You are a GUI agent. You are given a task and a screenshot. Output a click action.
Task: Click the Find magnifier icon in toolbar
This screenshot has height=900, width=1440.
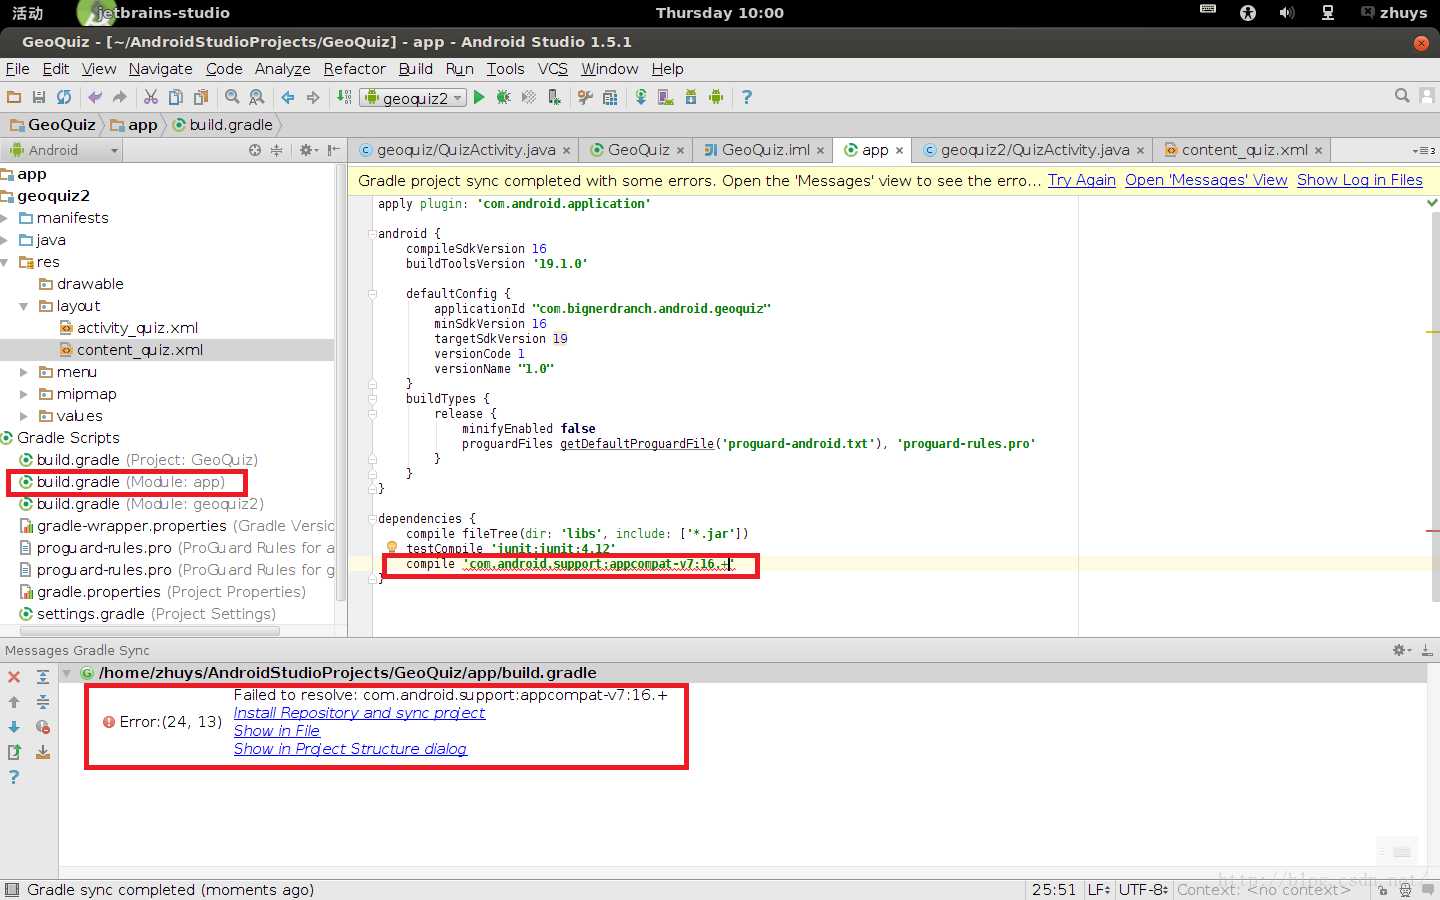point(232,97)
